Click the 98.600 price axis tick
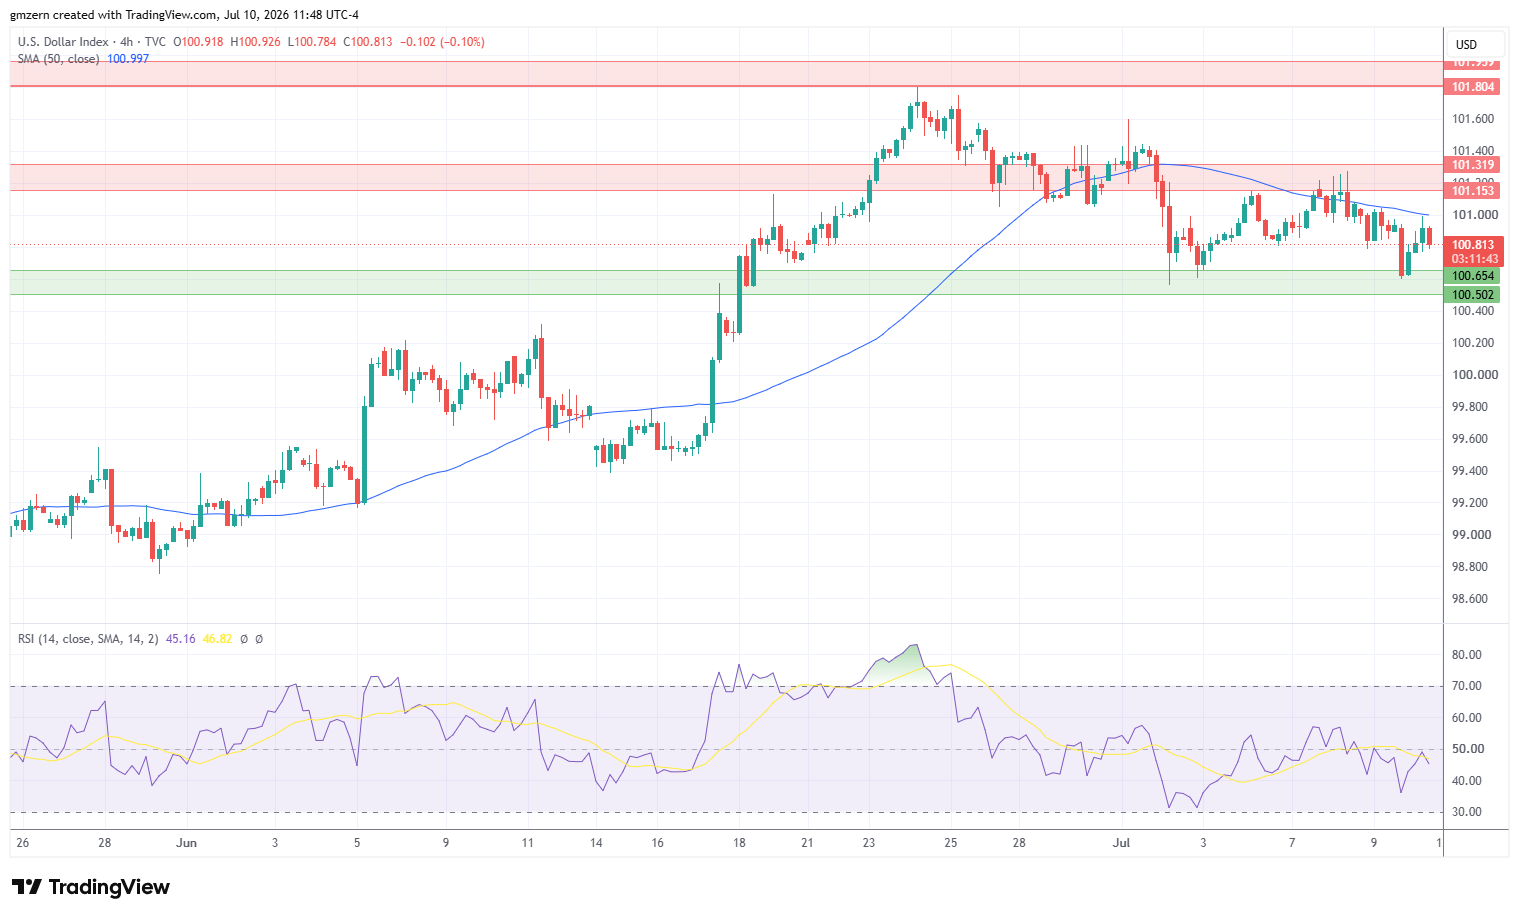The height and width of the screenshot is (917, 1519). pos(1470,599)
